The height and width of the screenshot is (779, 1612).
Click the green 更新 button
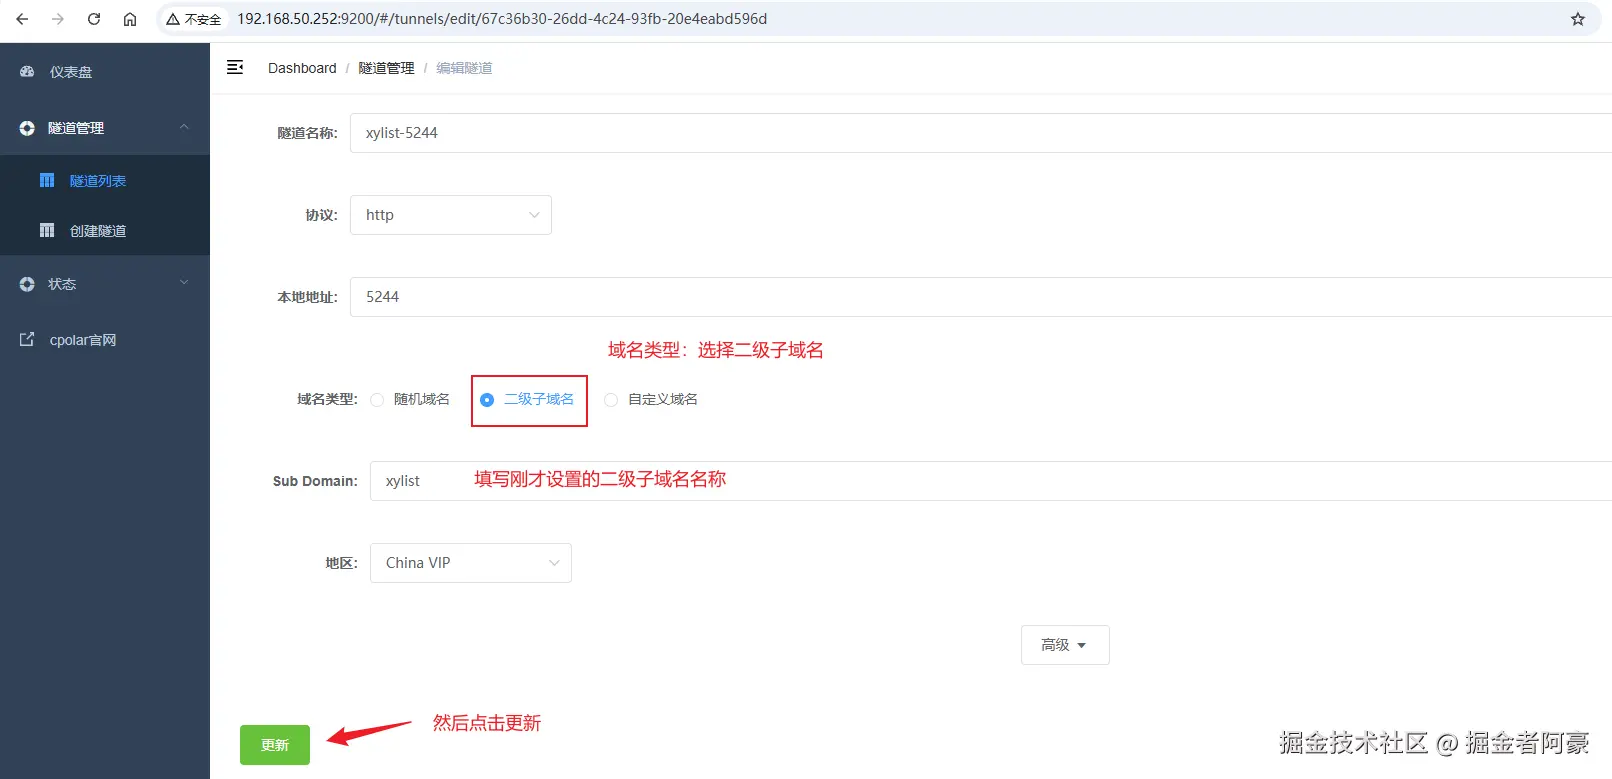pos(275,745)
